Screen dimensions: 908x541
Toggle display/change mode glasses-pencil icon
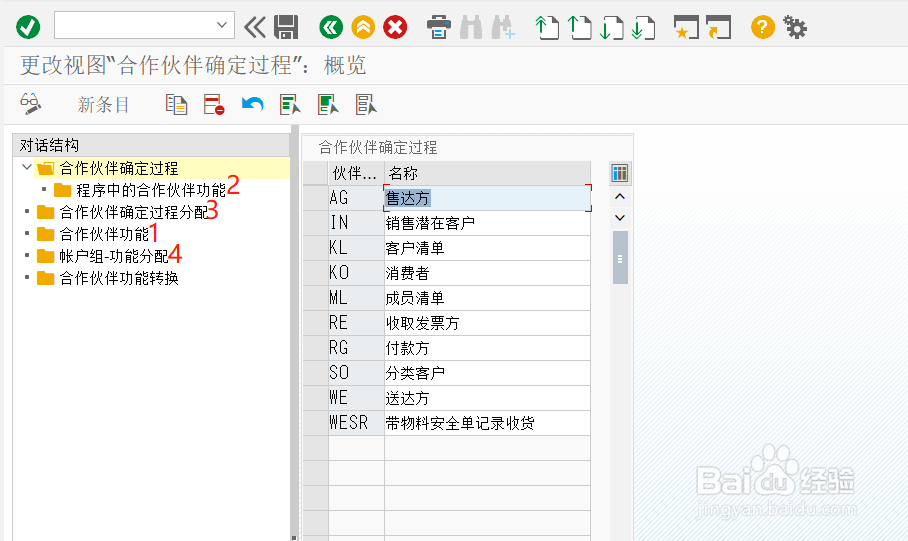(30, 104)
